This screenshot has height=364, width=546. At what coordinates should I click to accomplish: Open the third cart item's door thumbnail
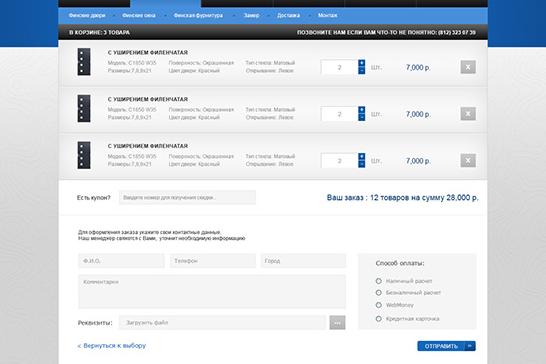click(84, 155)
